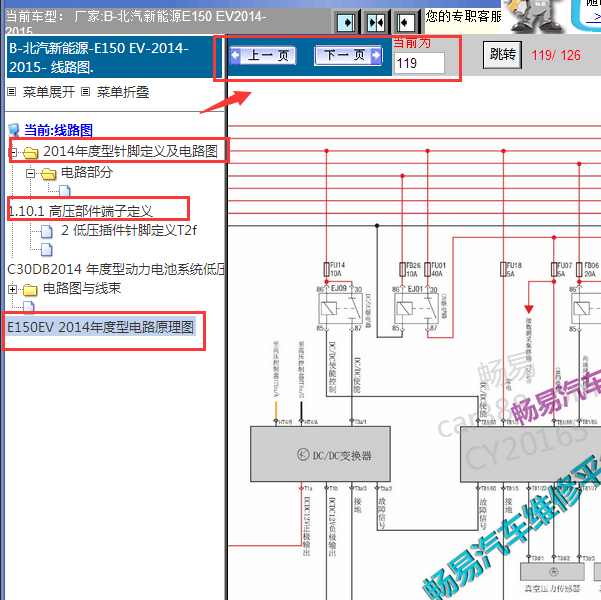Viewport: 601px width, 600px height.
Task: Click the FU01 40A fuse label
Action: point(439,270)
